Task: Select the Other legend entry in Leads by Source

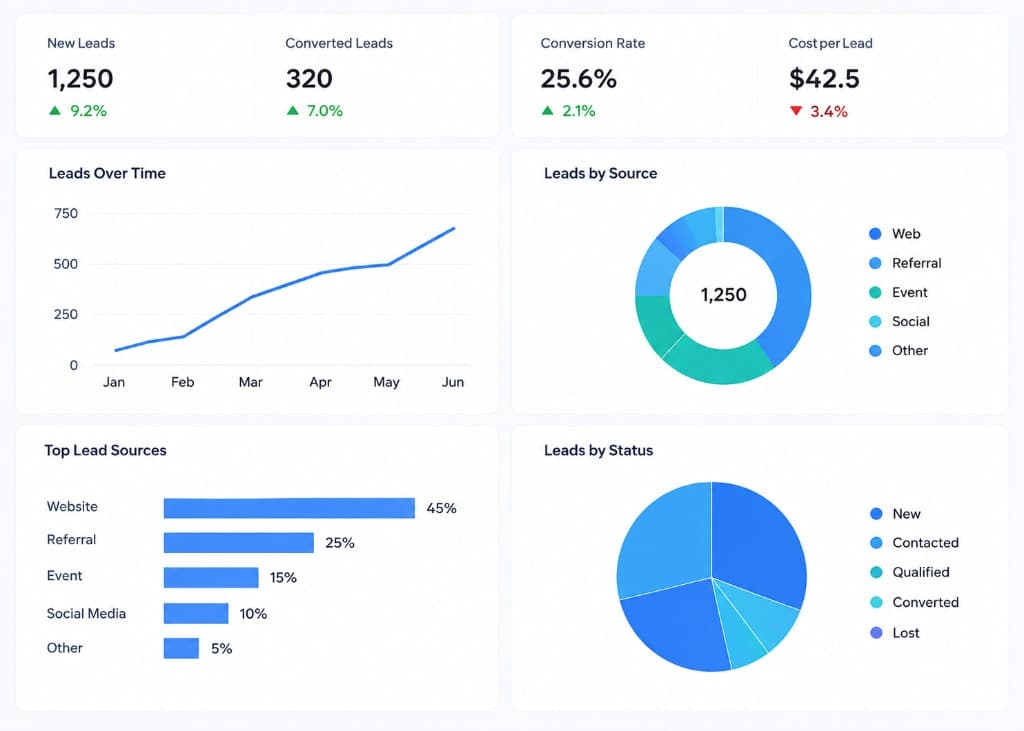Action: click(x=899, y=351)
